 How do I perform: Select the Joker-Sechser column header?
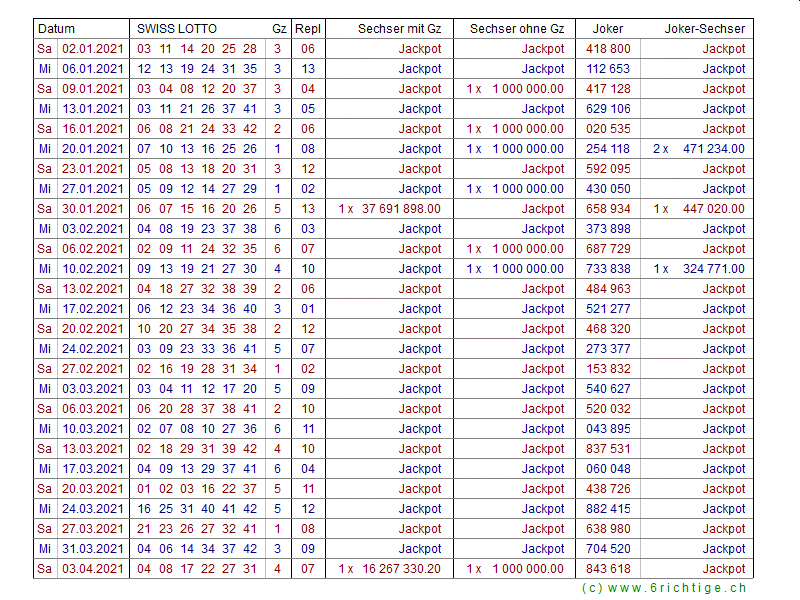704,29
